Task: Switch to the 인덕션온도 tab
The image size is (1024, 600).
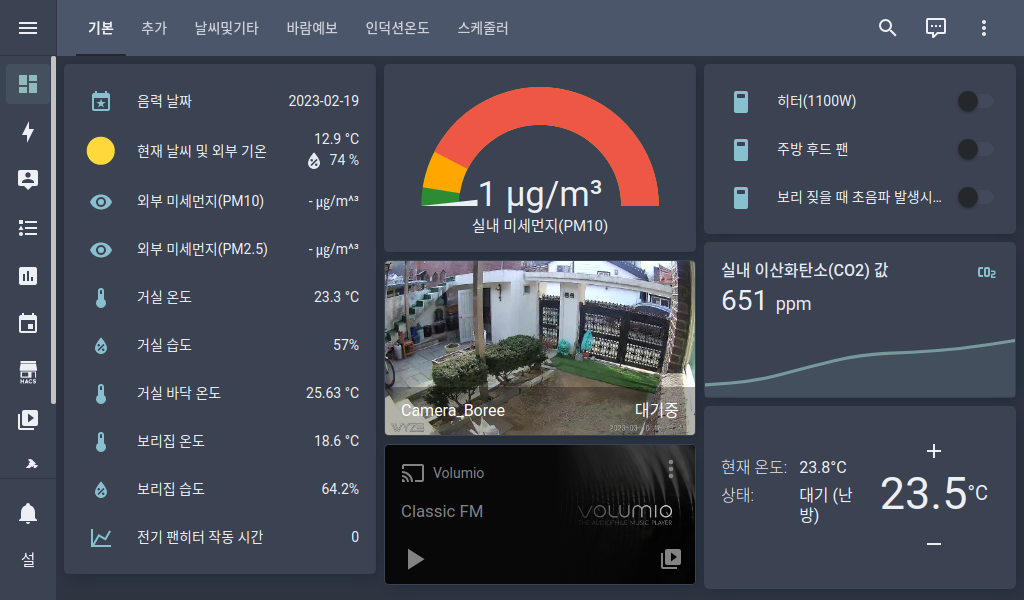Action: pos(397,28)
